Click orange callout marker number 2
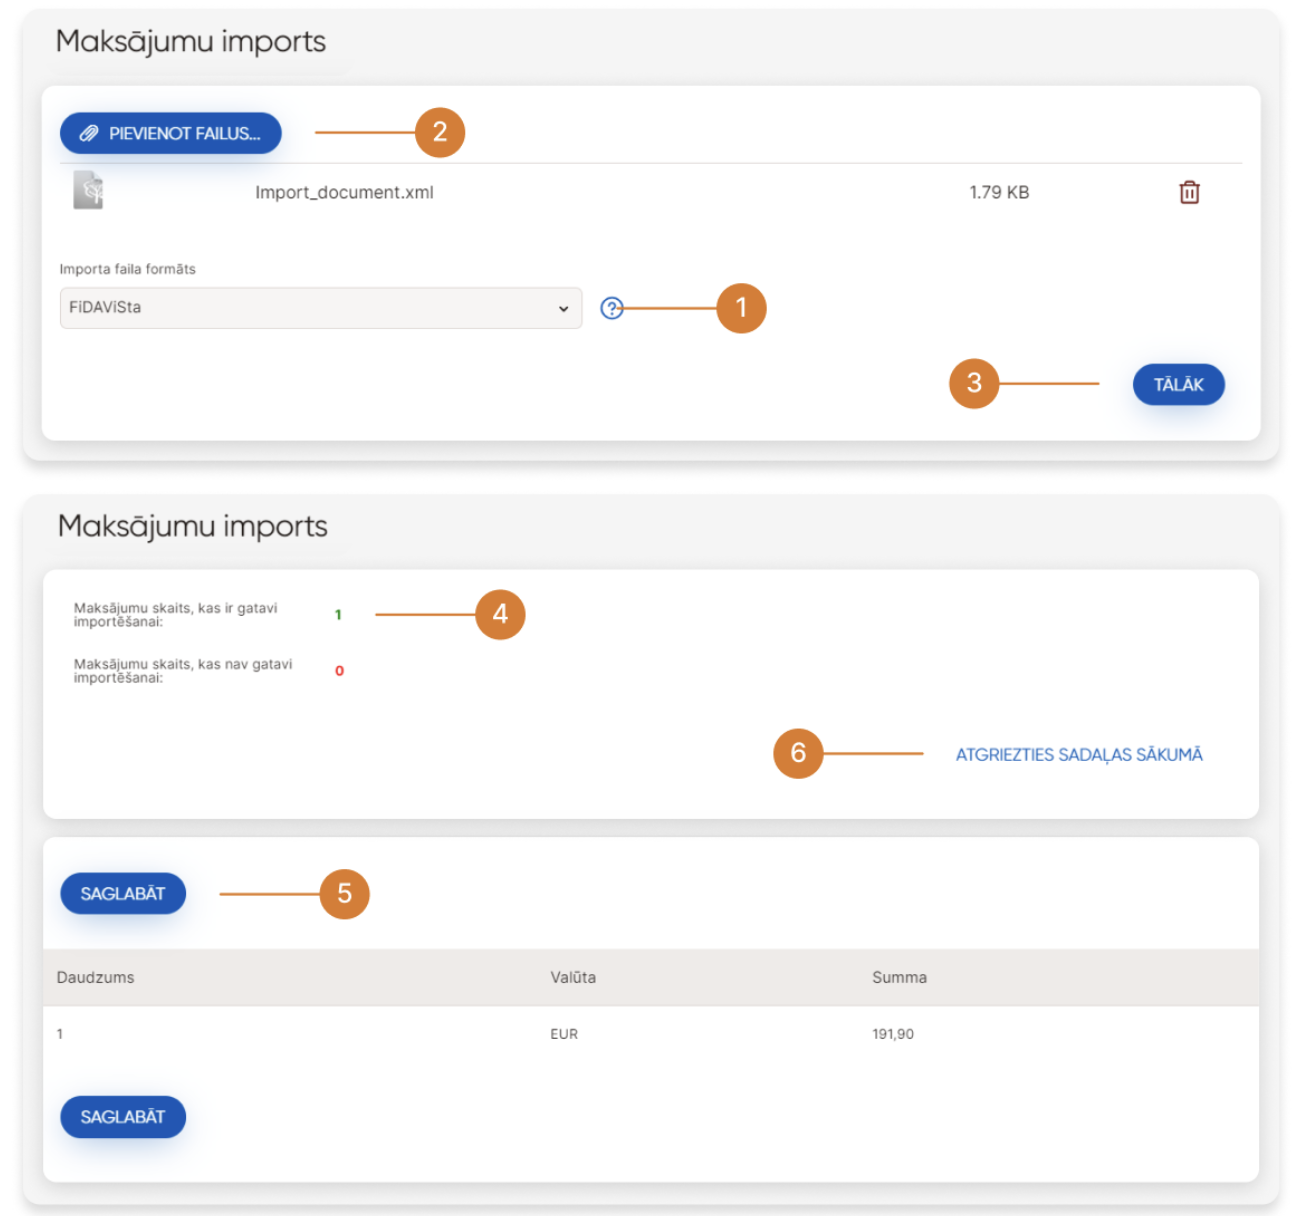This screenshot has height=1216, width=1292. click(440, 132)
